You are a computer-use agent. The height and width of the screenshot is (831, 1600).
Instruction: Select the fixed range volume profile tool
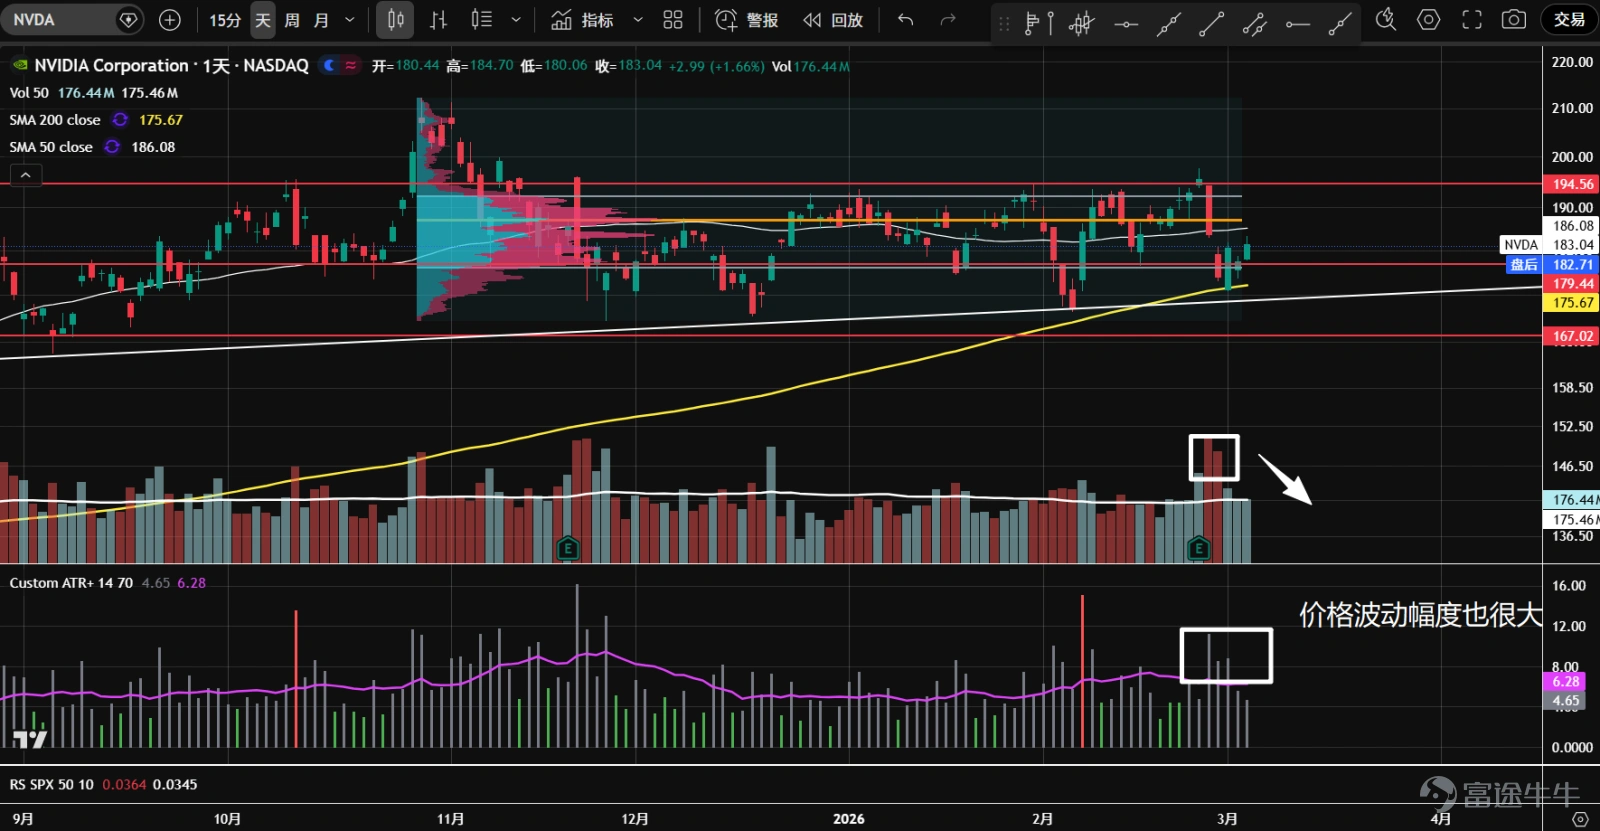point(1040,22)
